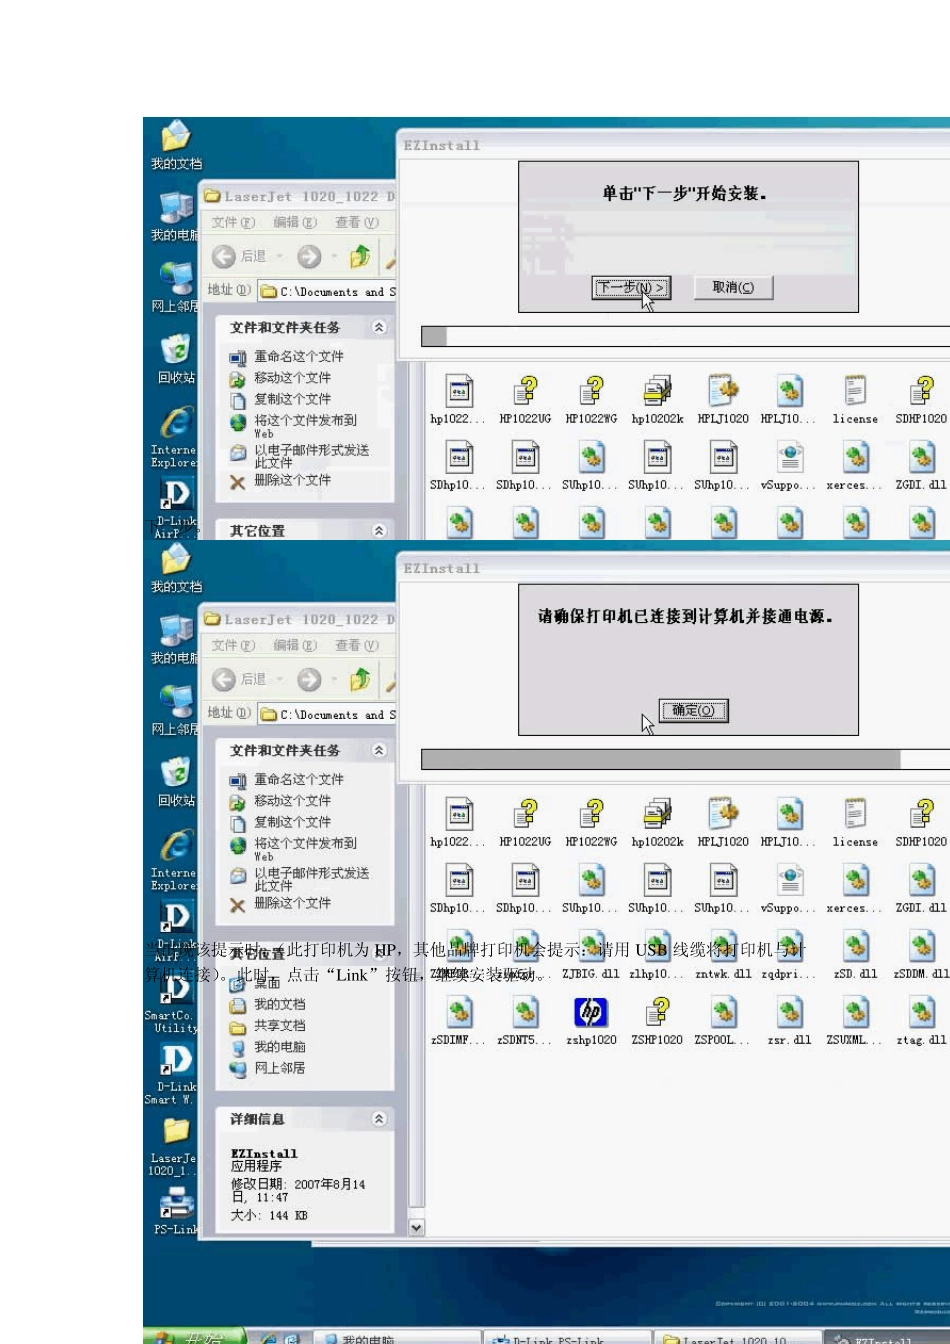Image resolution: width=950 pixels, height=1344 pixels.
Task: Select HPLJ1020 file behind the 下一步 dialog
Action: (x=723, y=399)
